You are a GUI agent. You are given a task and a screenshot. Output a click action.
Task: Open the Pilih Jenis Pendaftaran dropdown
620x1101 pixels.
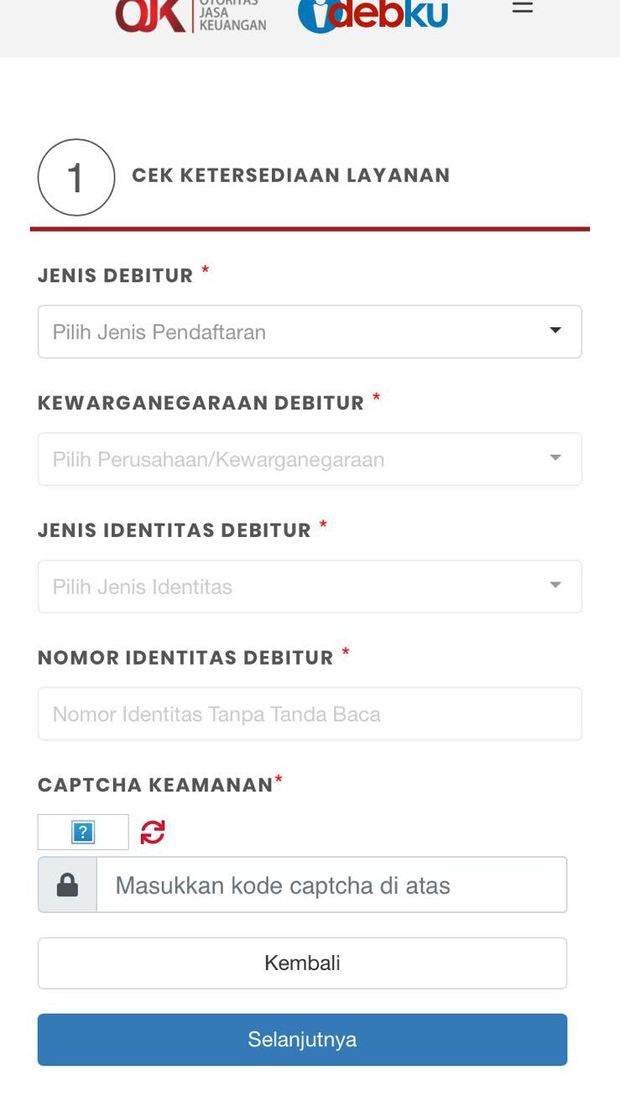[x=309, y=332]
